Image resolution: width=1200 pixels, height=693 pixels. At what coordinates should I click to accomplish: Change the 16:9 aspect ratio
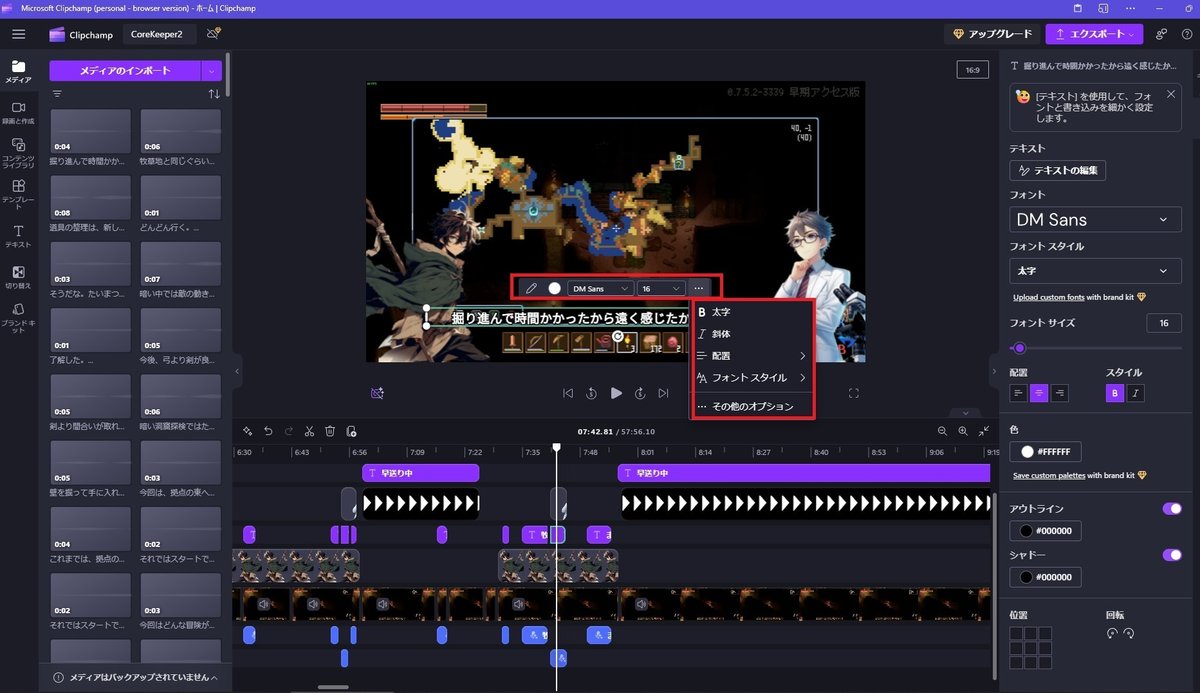click(x=971, y=70)
